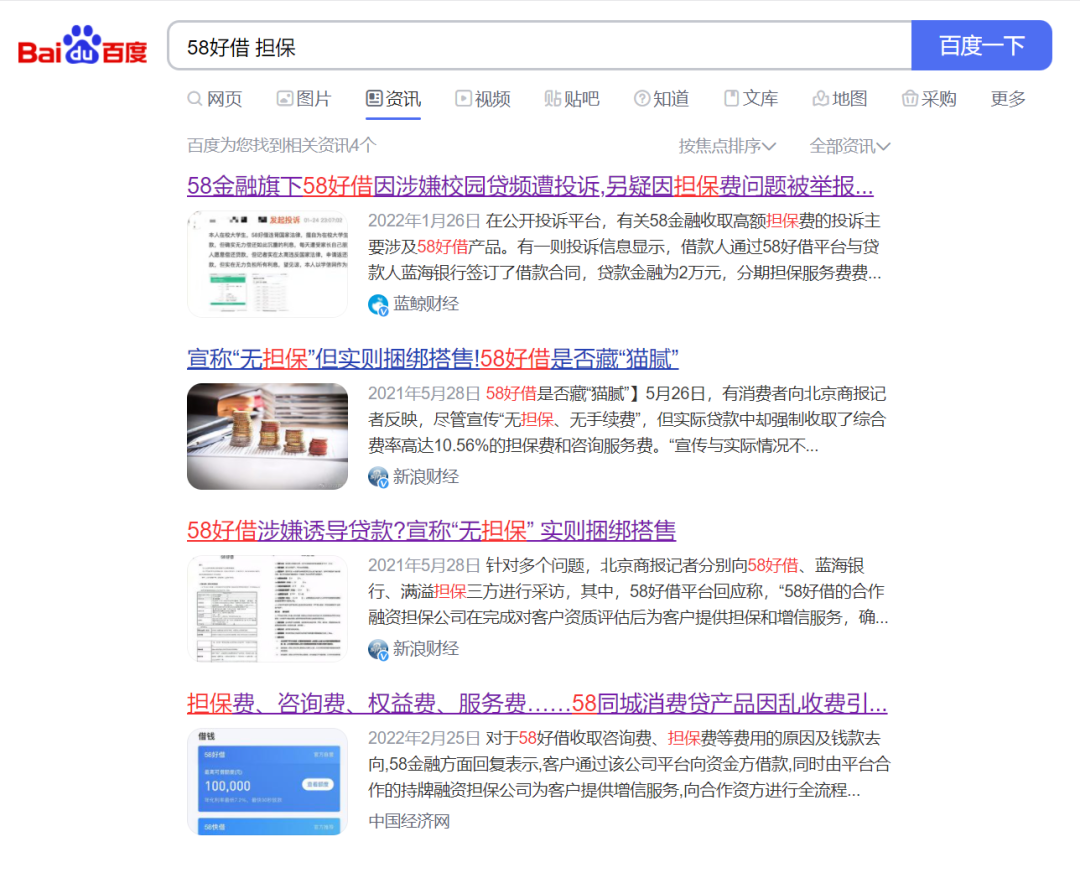Open the 100,000 loan app thumbnail
This screenshot has width=1080, height=873.
point(267,781)
